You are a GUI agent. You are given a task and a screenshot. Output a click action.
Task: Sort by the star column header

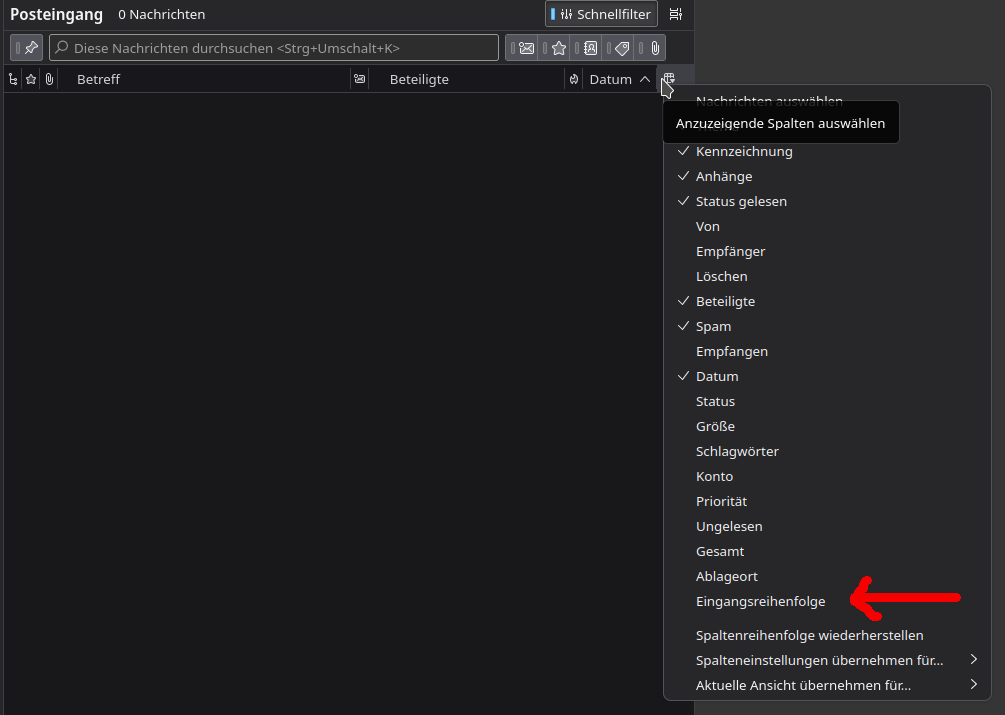[x=31, y=79]
